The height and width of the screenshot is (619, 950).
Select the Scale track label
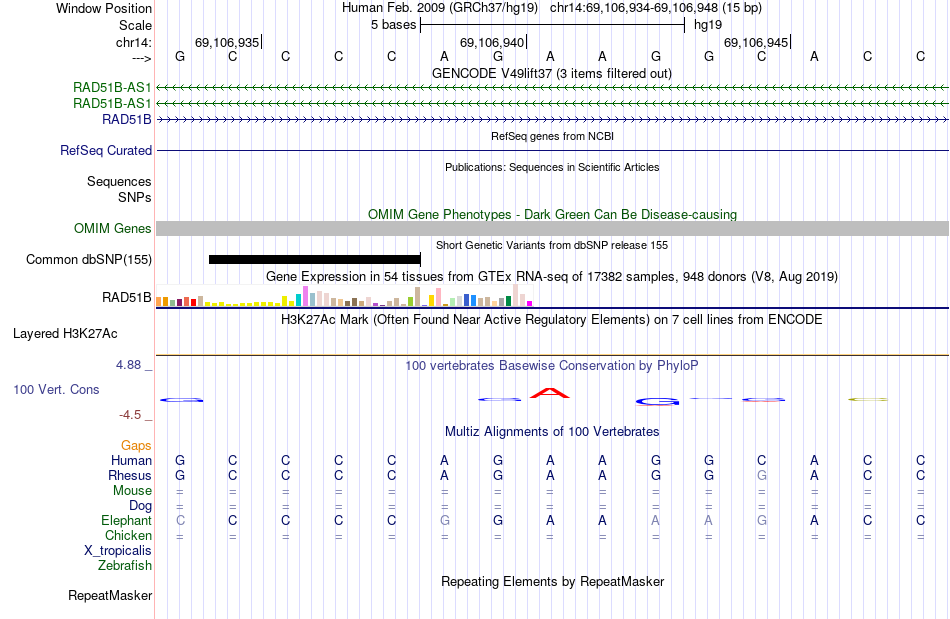click(x=135, y=25)
